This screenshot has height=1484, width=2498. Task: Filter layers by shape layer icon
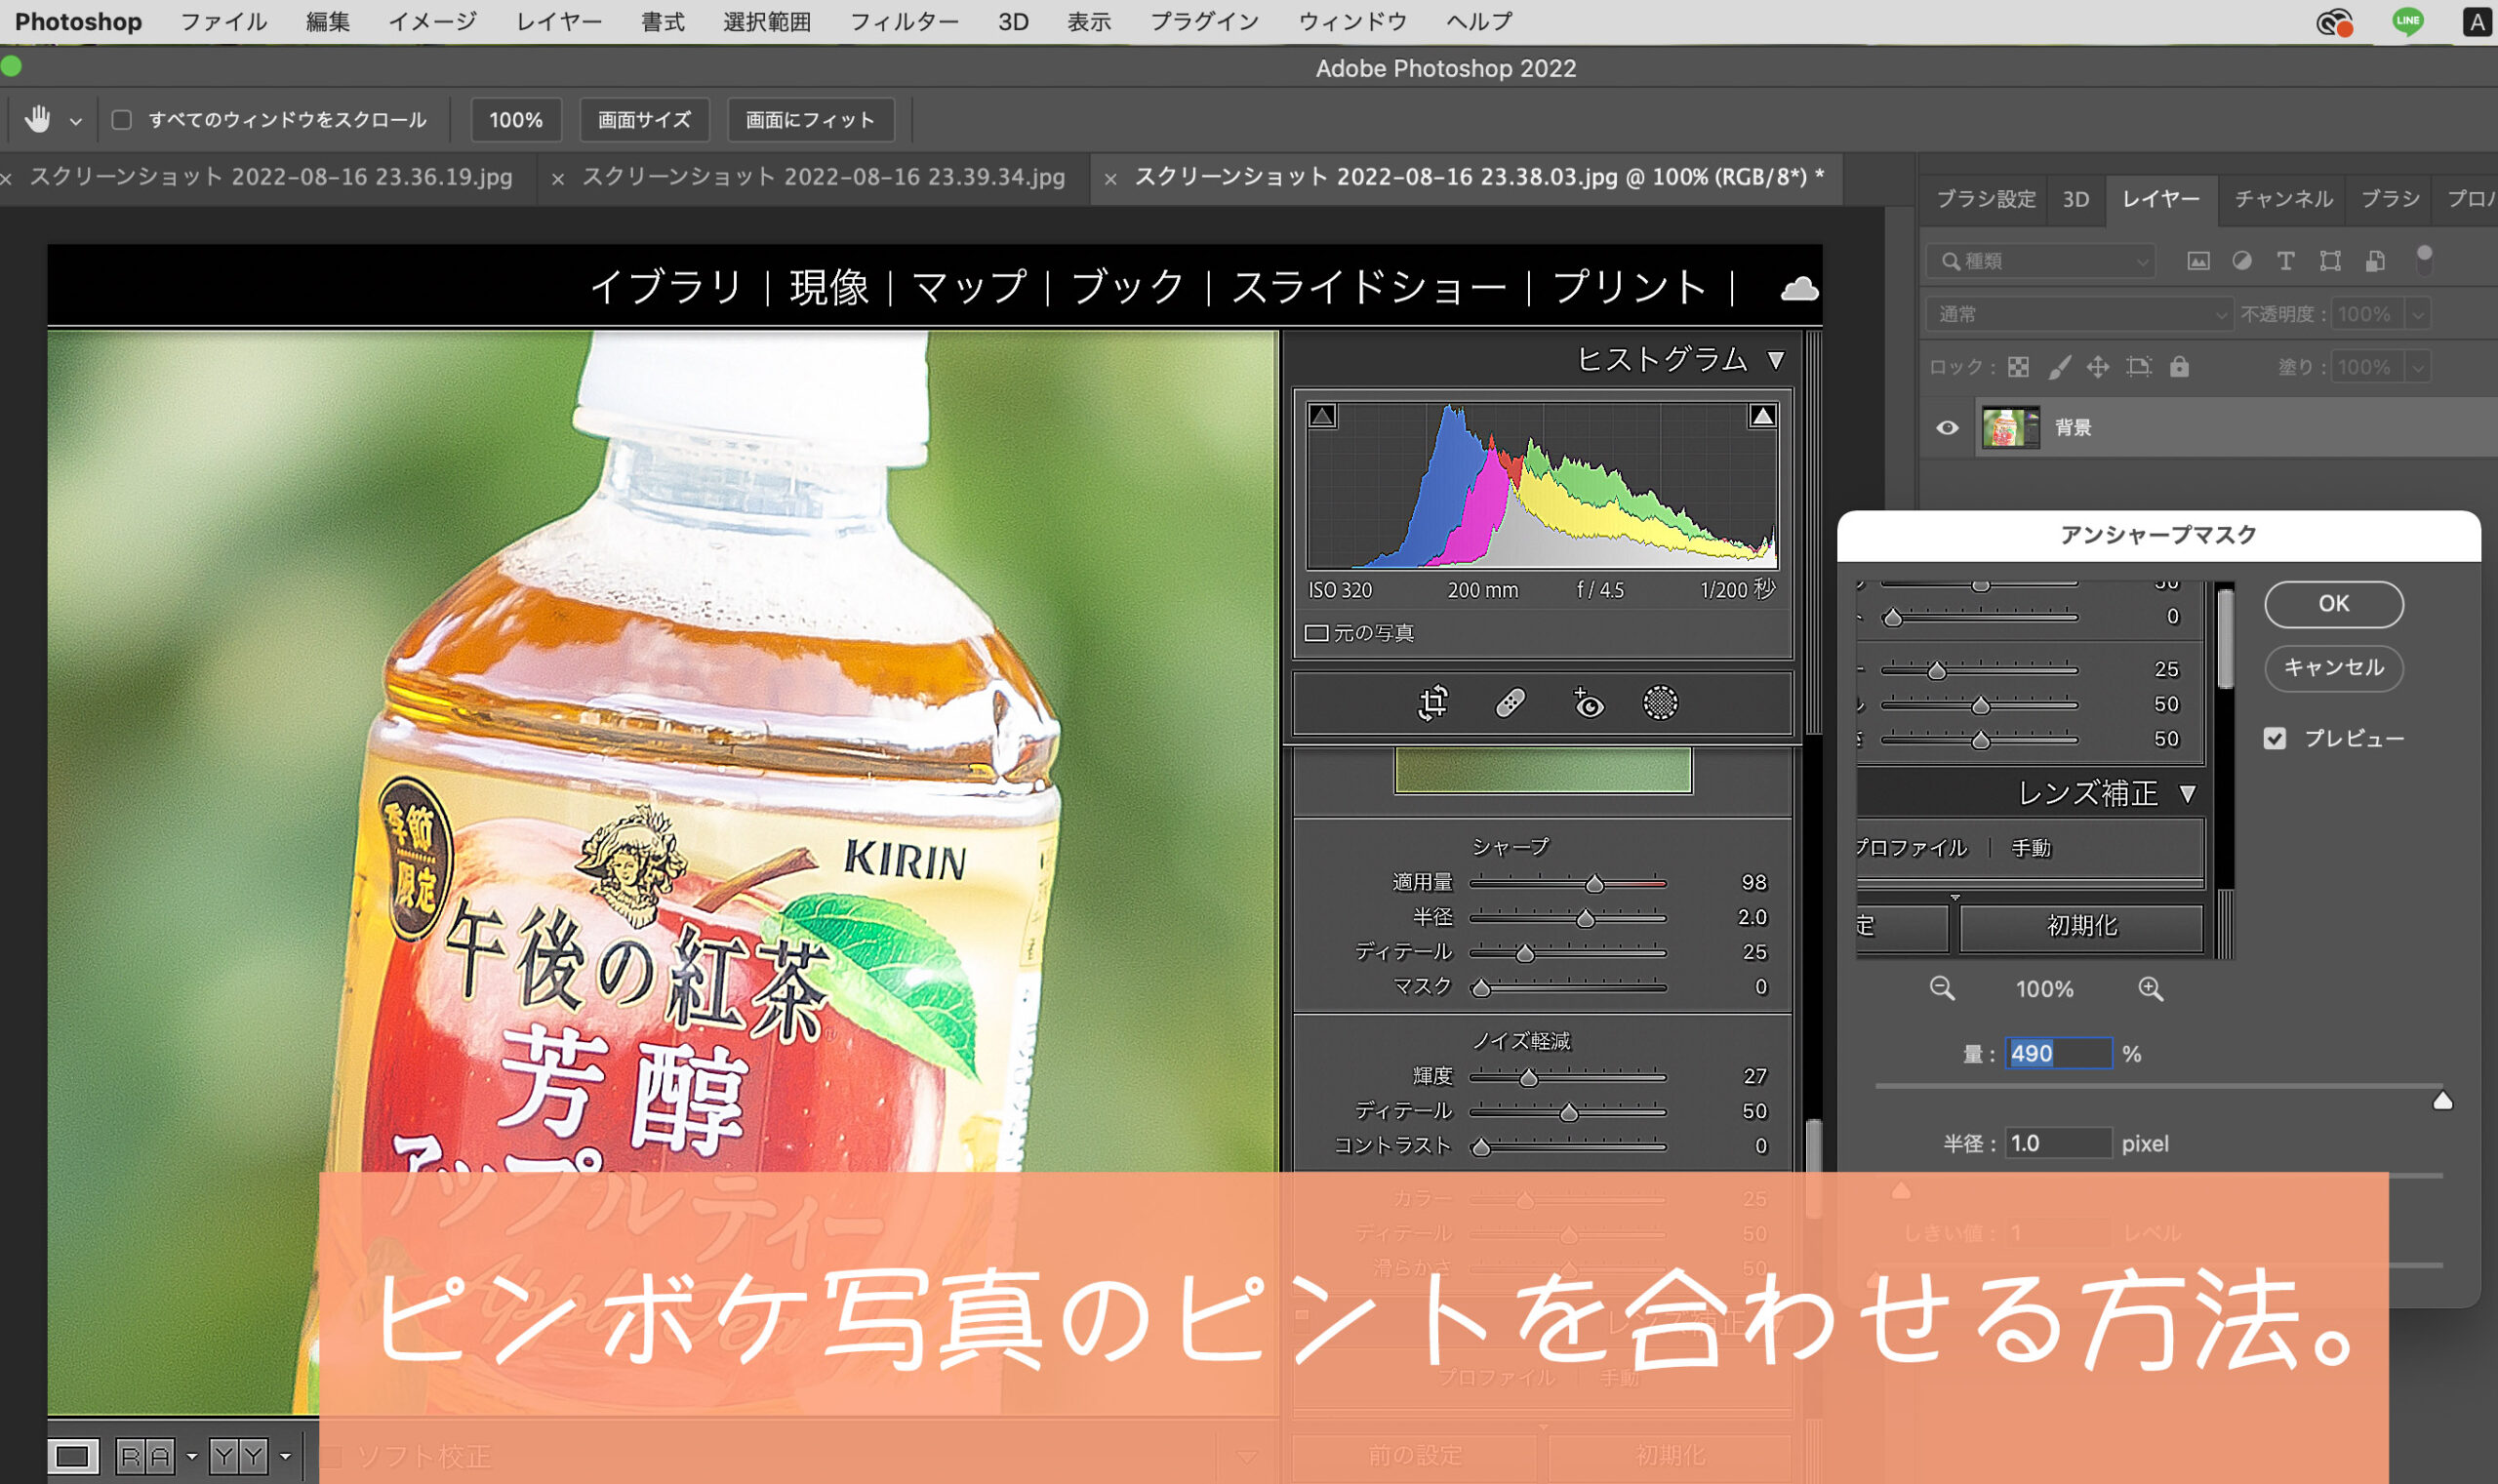[2330, 261]
